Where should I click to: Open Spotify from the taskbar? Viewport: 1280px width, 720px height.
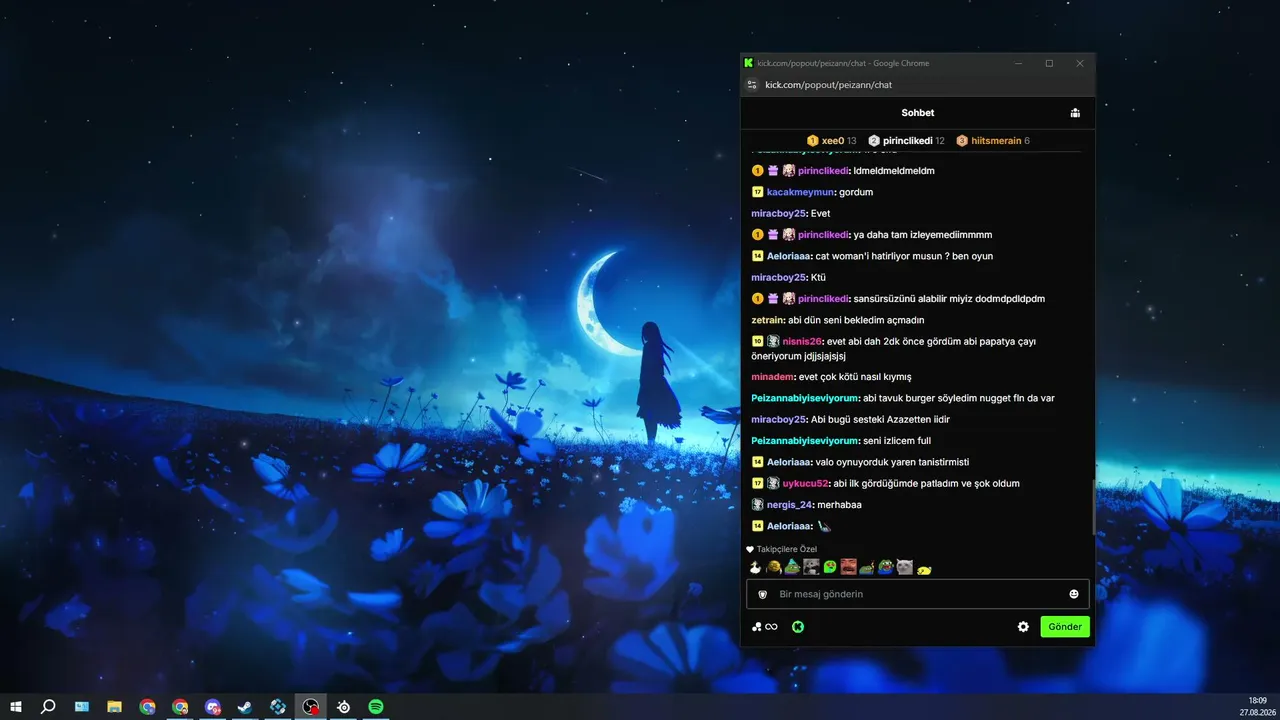coord(376,707)
